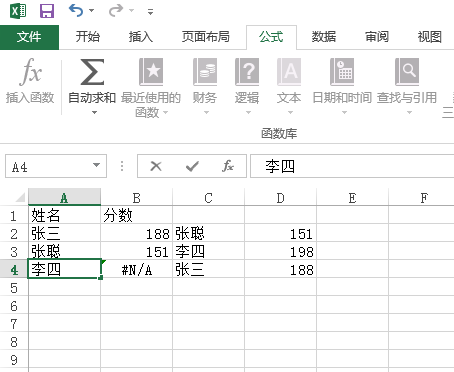
Task: Select the 公式 tab
Action: click(x=271, y=37)
